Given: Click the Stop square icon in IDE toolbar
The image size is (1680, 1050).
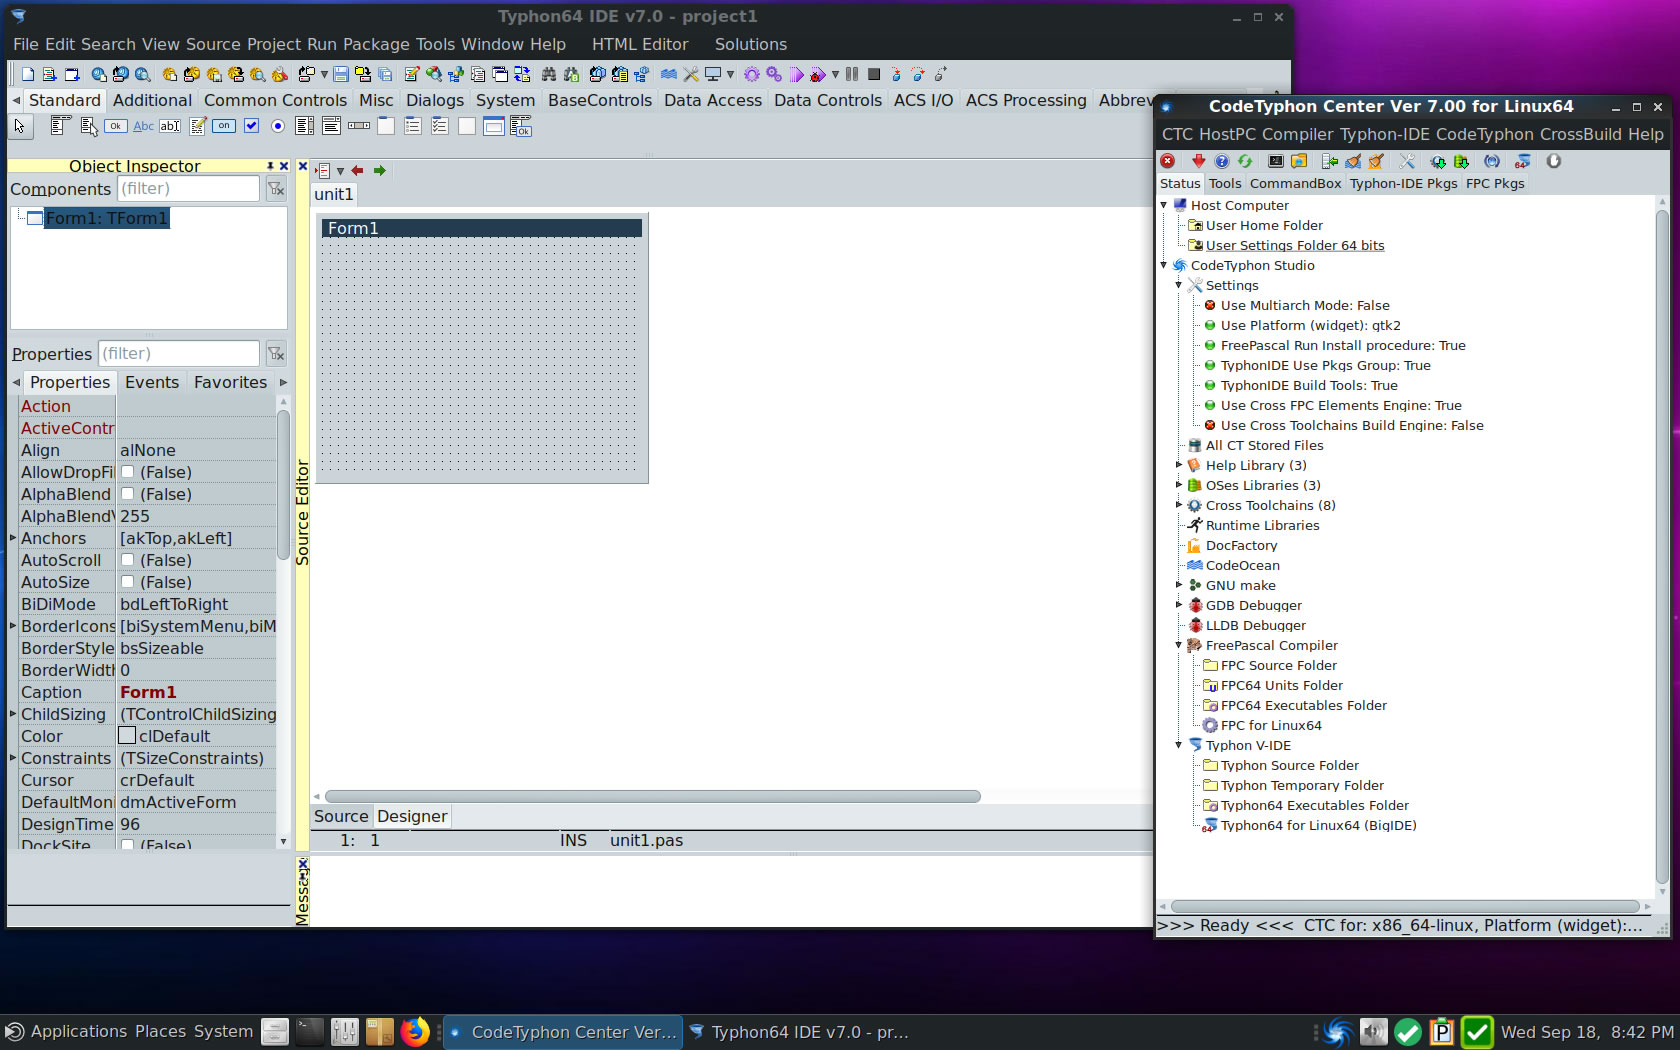Looking at the screenshot, I should coord(874,74).
